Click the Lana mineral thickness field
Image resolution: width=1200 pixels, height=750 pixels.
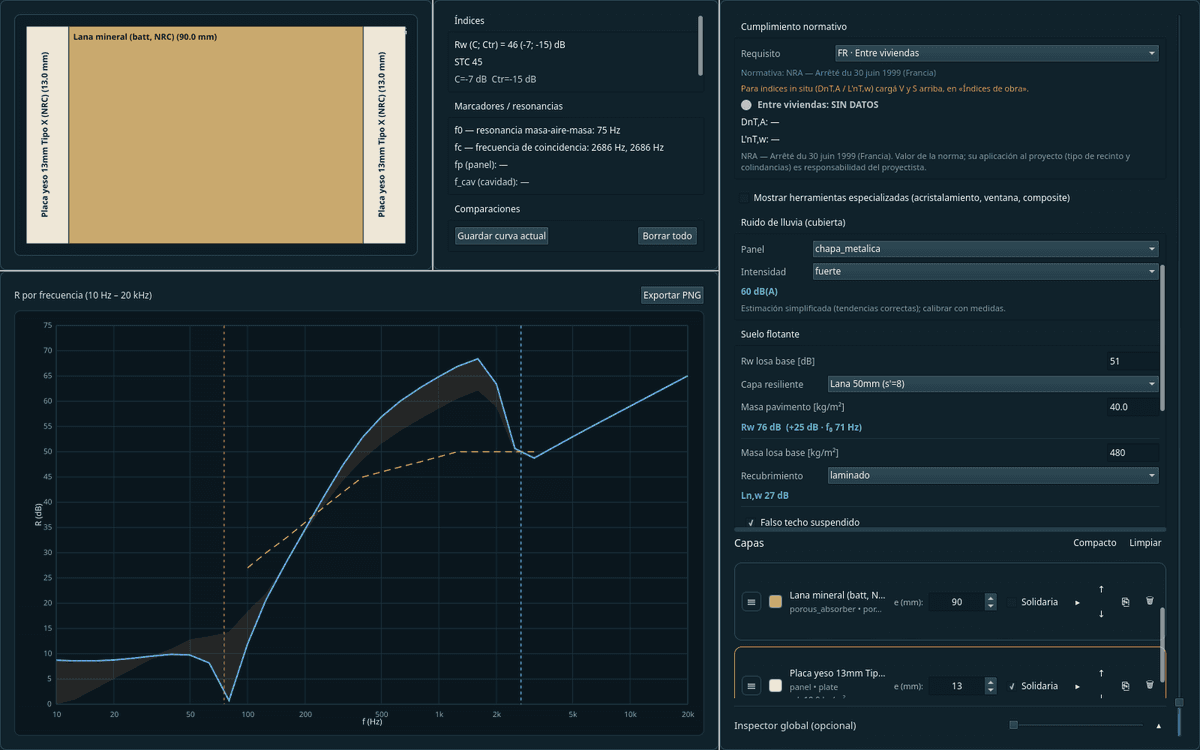click(x=956, y=602)
